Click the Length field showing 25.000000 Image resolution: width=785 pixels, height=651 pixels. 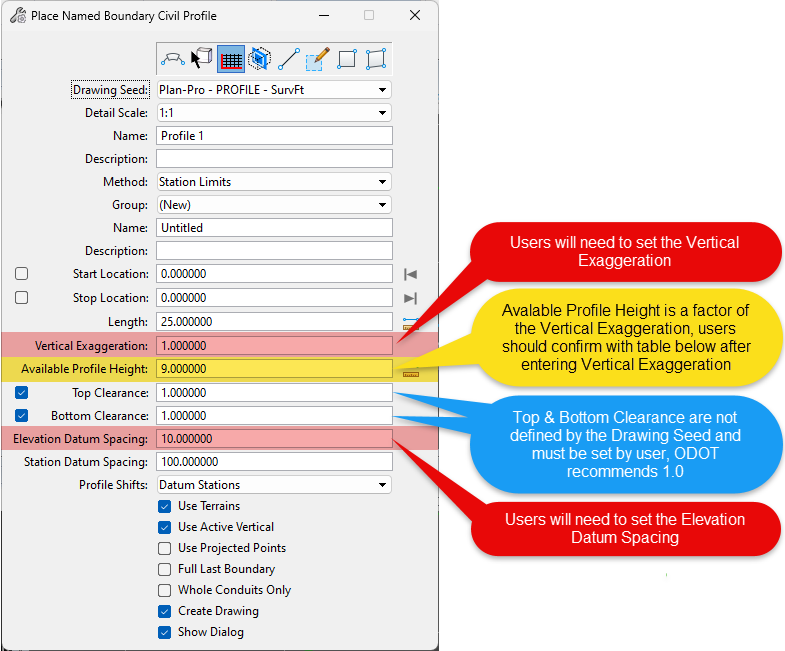pos(274,322)
